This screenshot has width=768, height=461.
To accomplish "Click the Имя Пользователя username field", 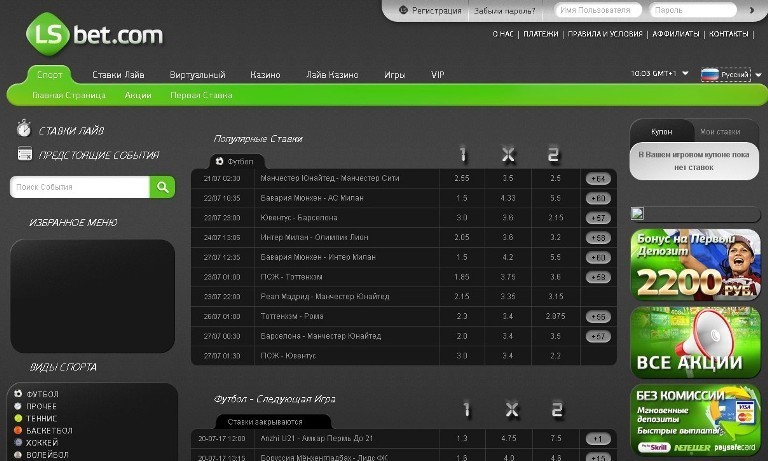I will click(598, 10).
